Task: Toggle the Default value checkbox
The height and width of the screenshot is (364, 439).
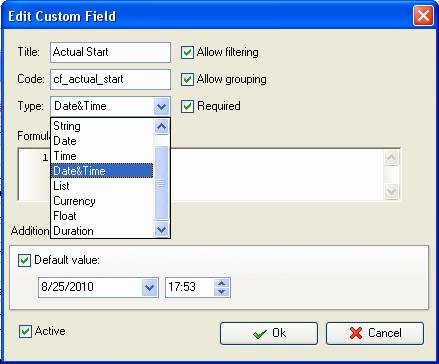Action: [x=24, y=260]
